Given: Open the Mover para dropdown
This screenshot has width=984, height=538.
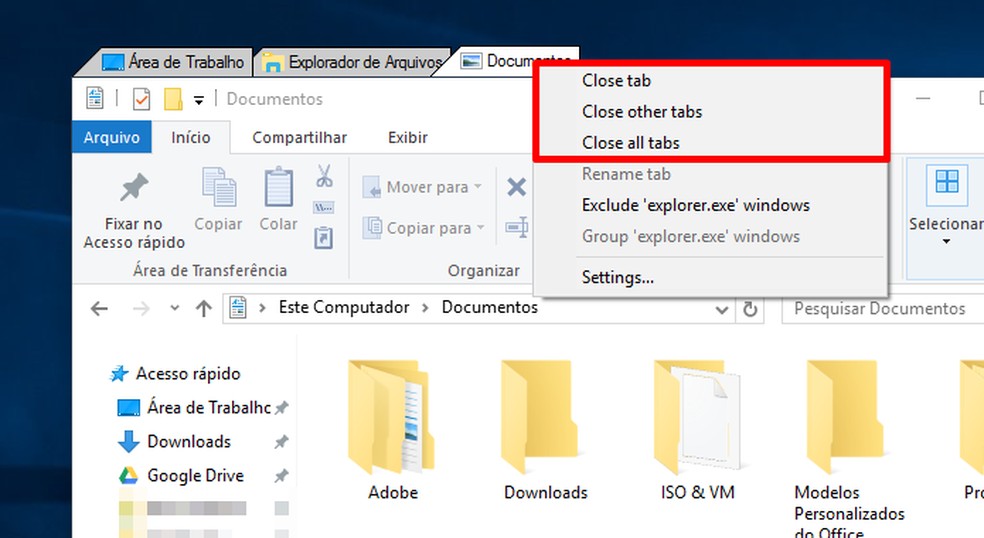Looking at the screenshot, I should tap(423, 187).
